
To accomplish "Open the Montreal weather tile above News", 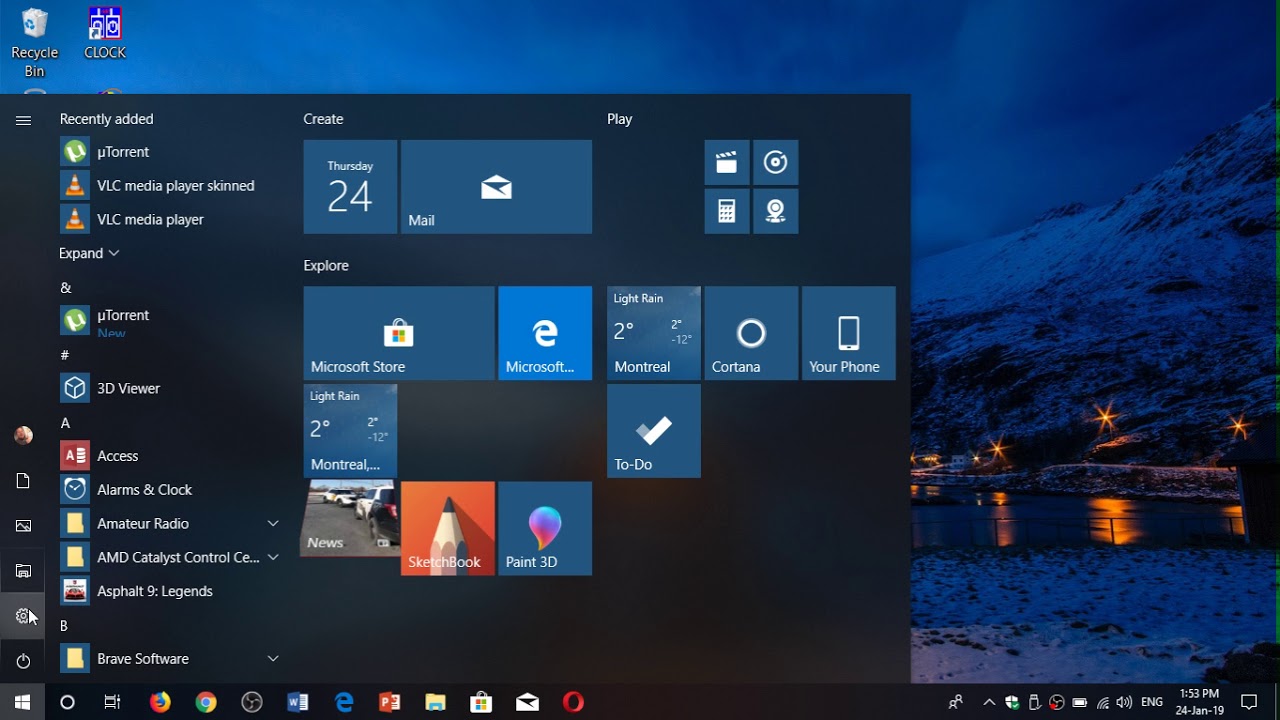I will (350, 431).
